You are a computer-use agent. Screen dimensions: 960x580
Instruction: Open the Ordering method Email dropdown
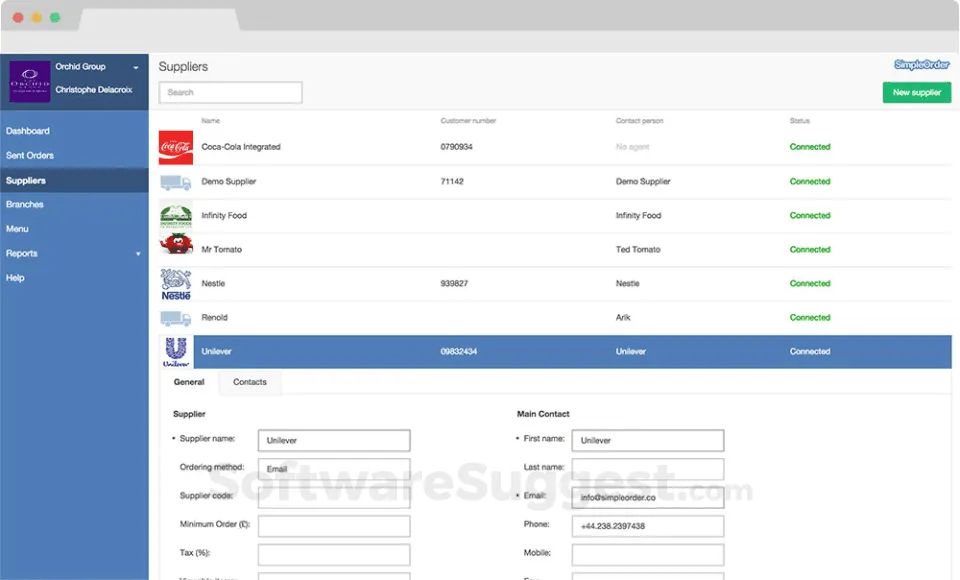click(333, 469)
